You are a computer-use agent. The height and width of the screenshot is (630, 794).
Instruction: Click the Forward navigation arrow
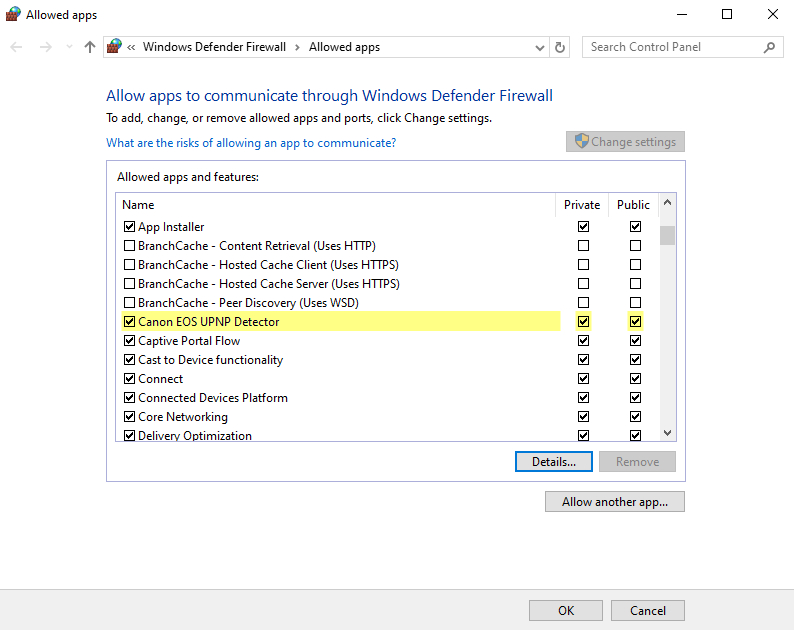(44, 47)
